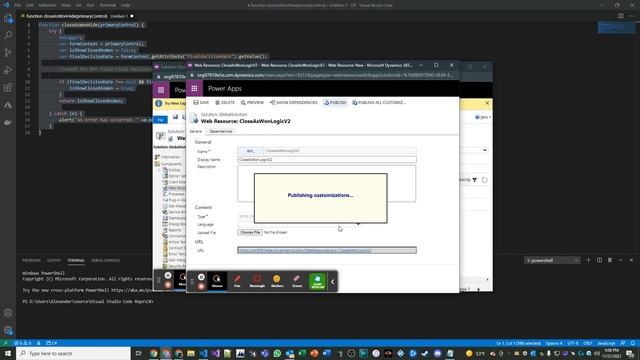Screen dimensions: 640x360
Task: Click Delete in the Web Resource toolbar
Action: [225, 102]
